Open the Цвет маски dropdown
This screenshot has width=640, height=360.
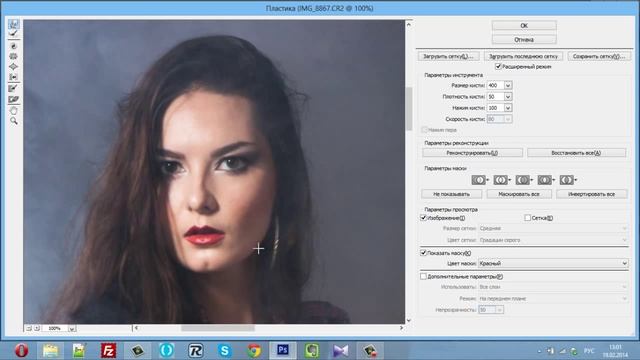553,264
